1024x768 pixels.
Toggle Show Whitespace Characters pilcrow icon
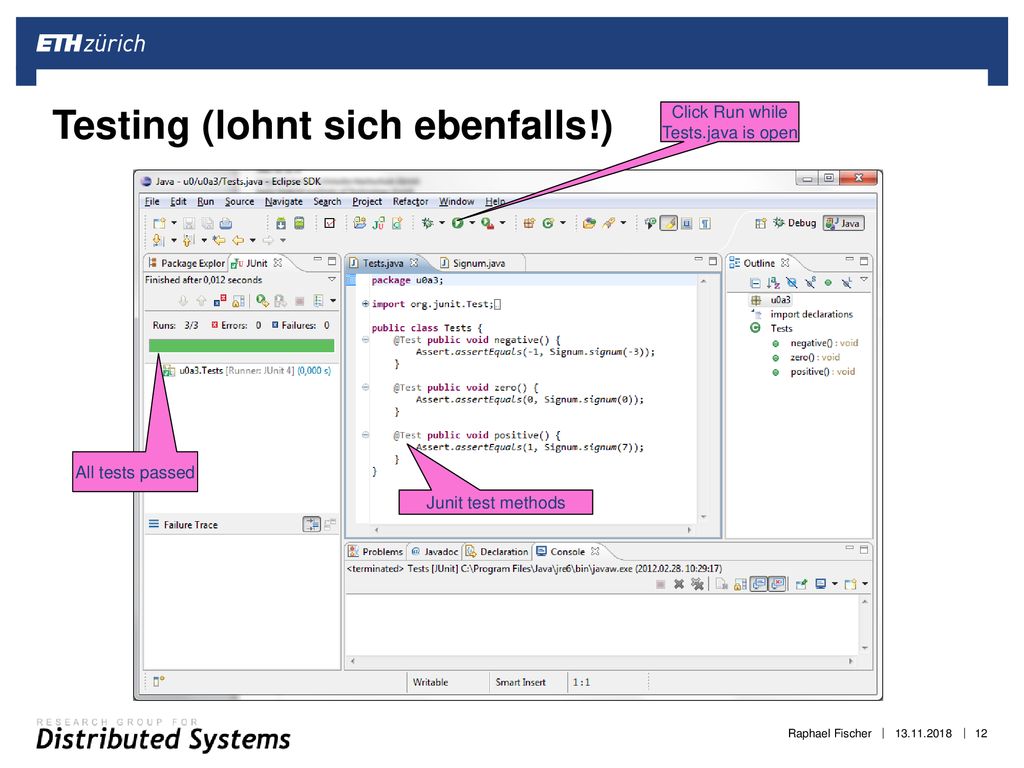click(705, 223)
